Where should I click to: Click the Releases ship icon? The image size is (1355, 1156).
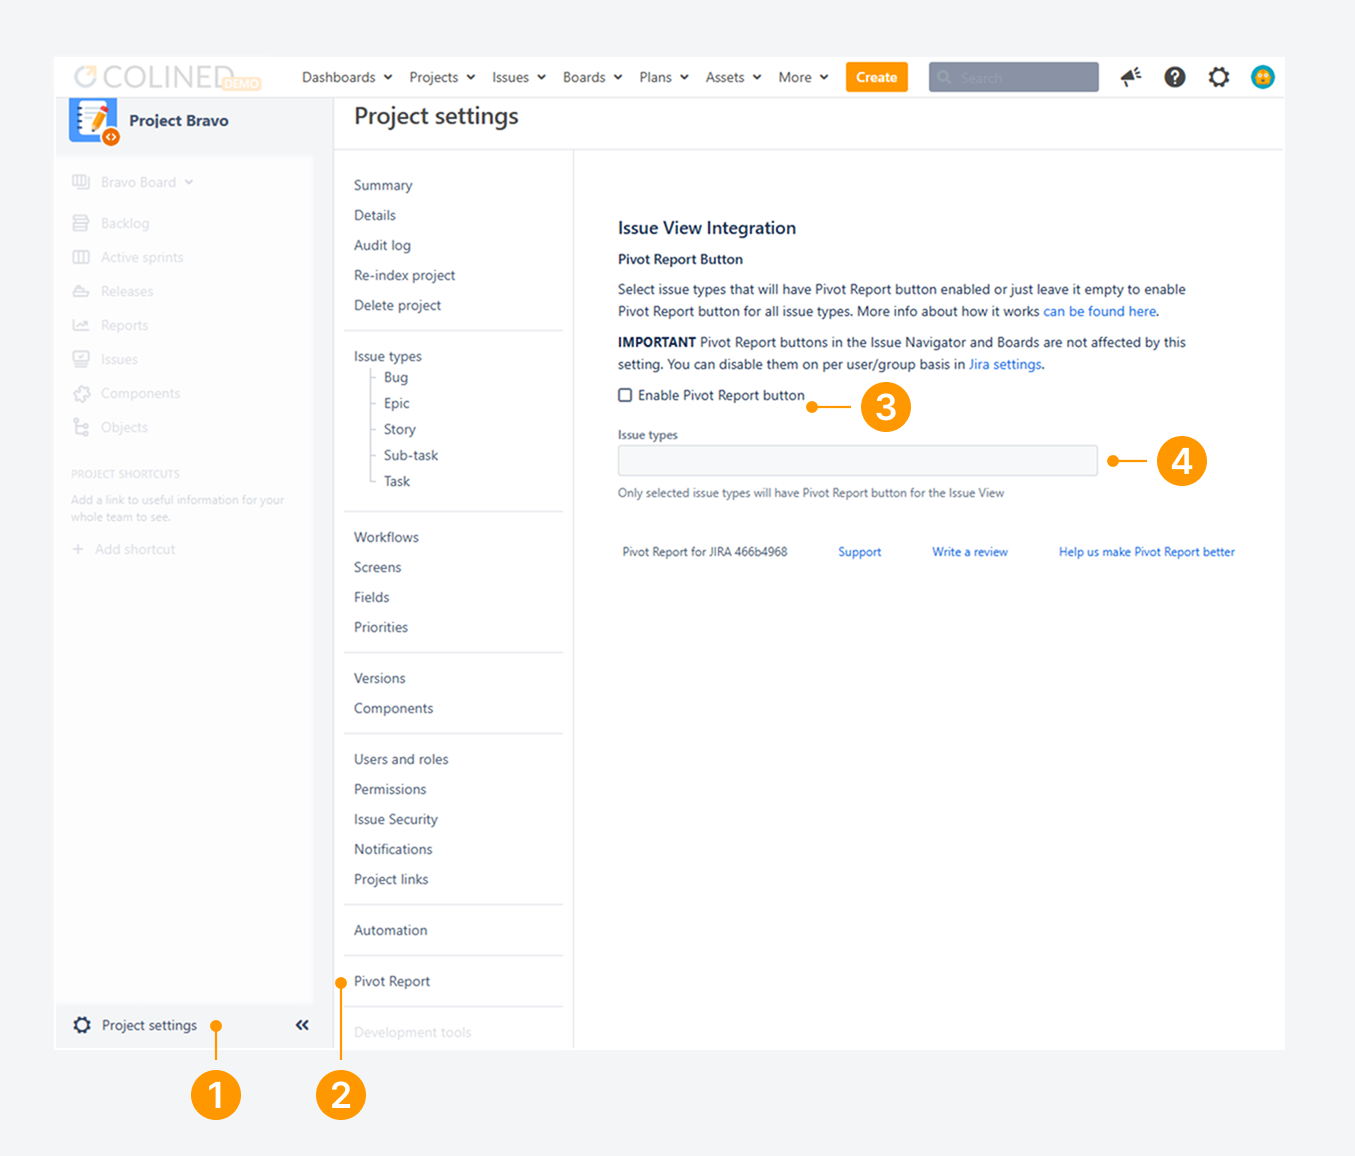tap(81, 291)
